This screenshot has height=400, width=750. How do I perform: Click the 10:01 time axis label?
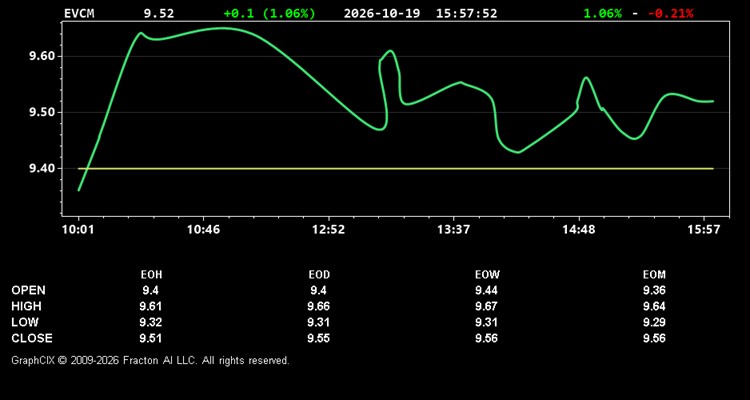(x=78, y=230)
